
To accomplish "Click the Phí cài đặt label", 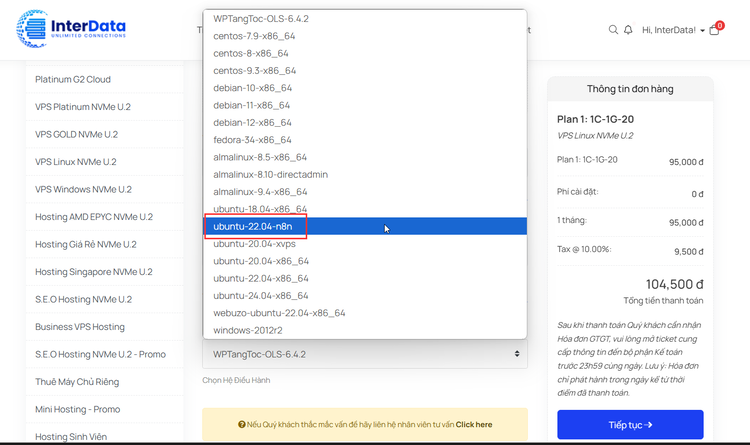I will [x=577, y=192].
